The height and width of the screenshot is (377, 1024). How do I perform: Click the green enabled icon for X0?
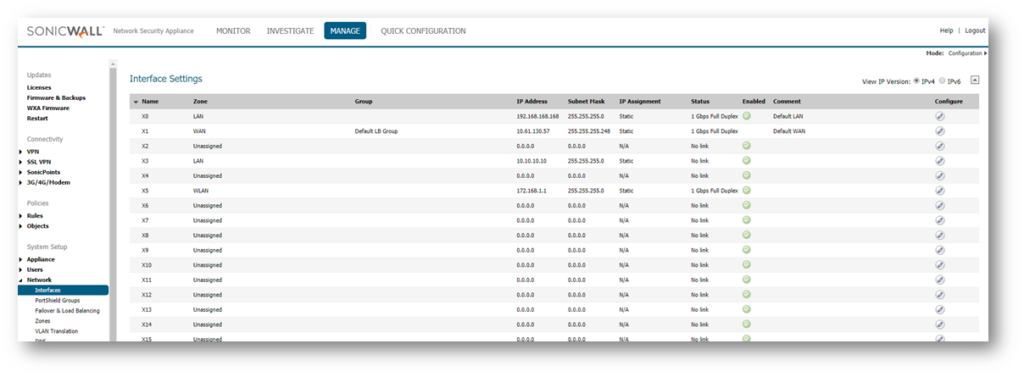pos(746,116)
